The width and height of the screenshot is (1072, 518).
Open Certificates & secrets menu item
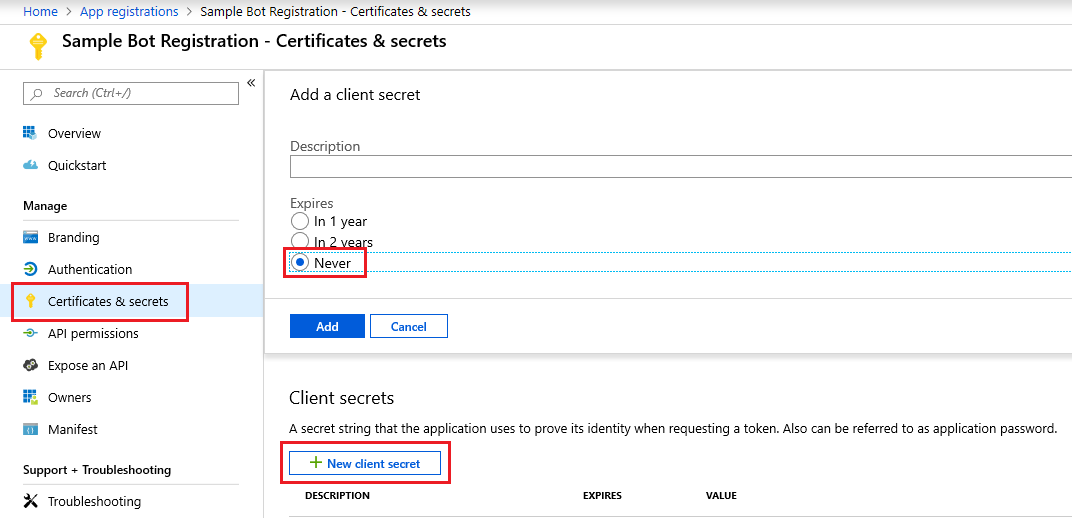pos(108,301)
